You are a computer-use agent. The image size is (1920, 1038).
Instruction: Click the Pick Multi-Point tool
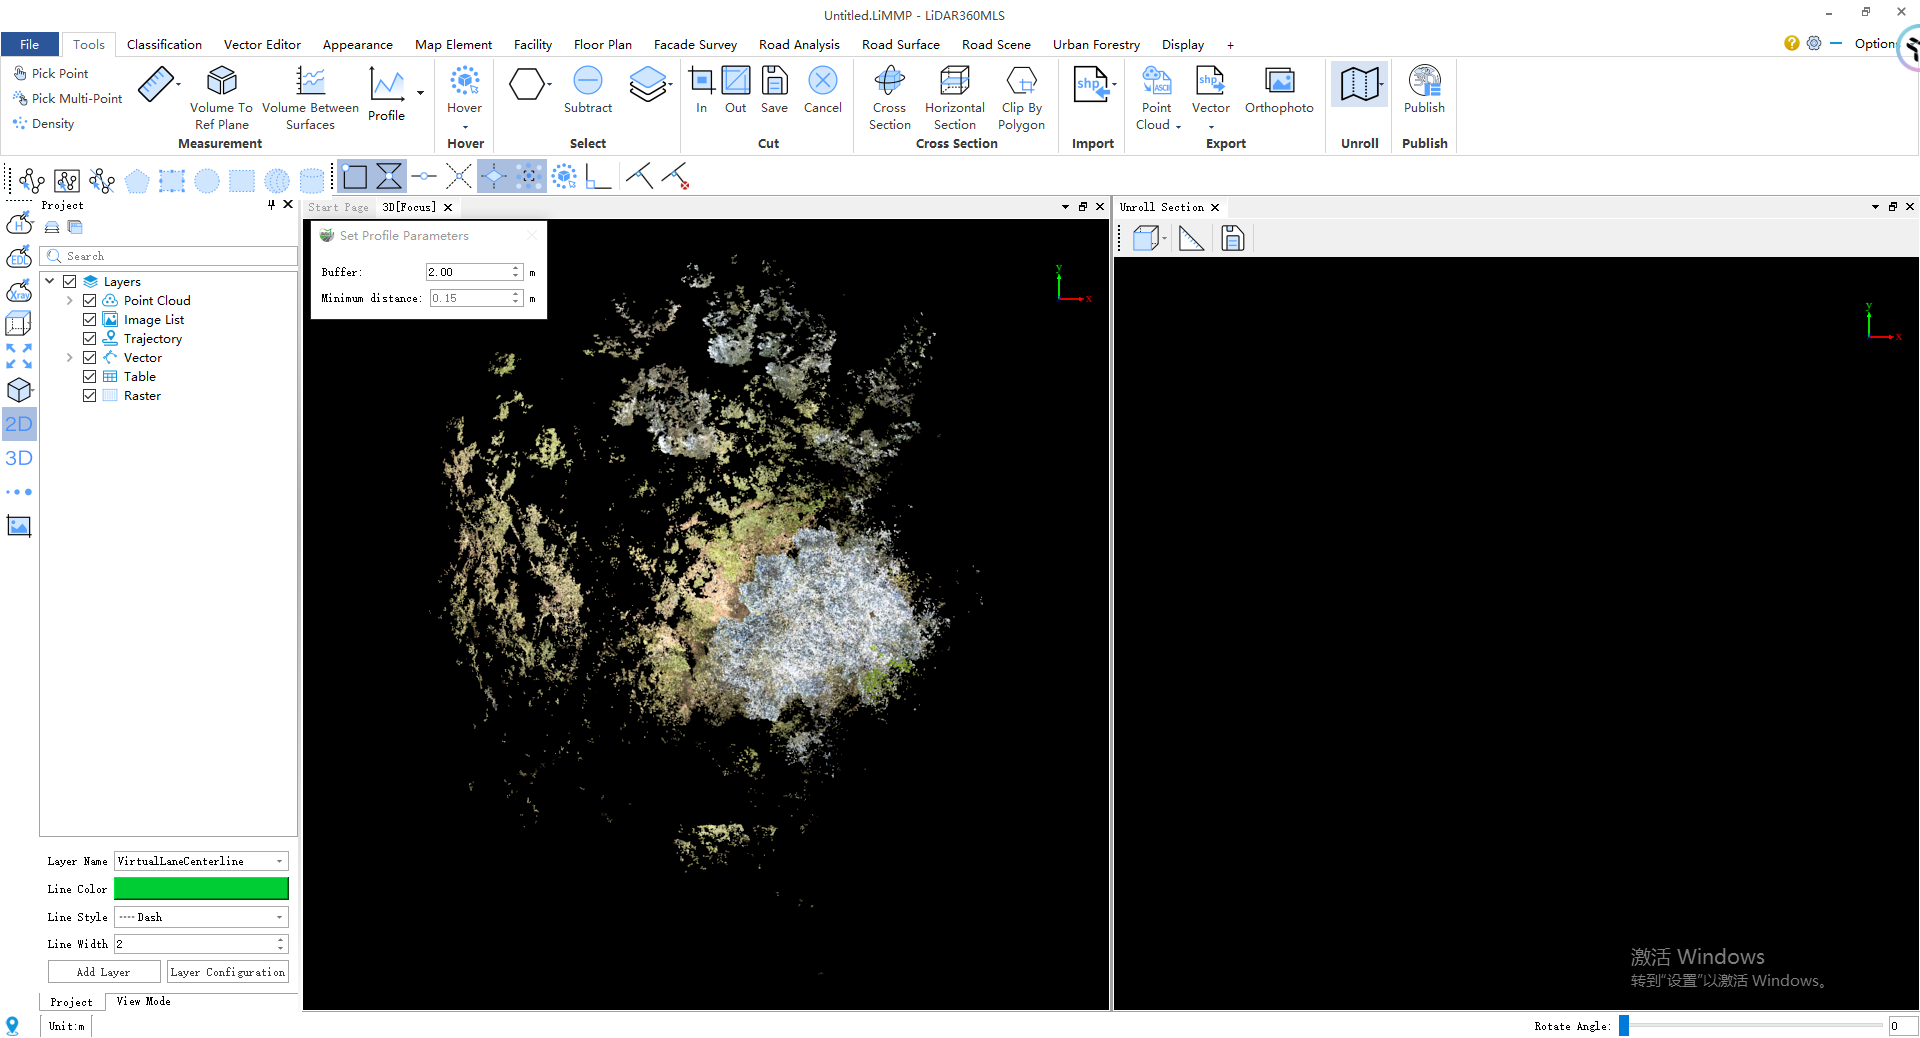pyautogui.click(x=68, y=98)
